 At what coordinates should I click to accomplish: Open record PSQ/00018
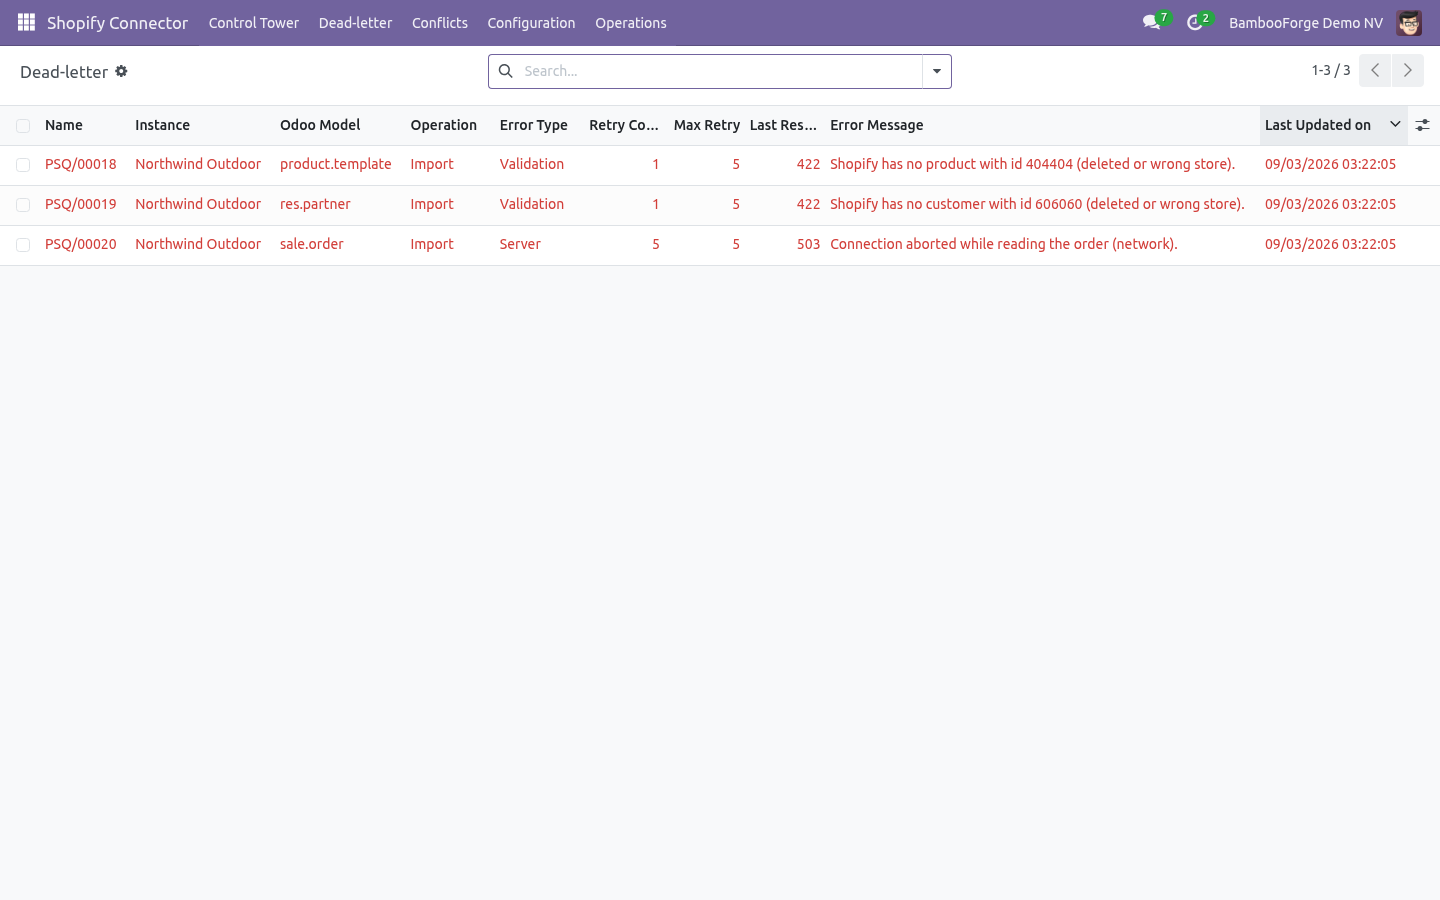[x=81, y=164]
